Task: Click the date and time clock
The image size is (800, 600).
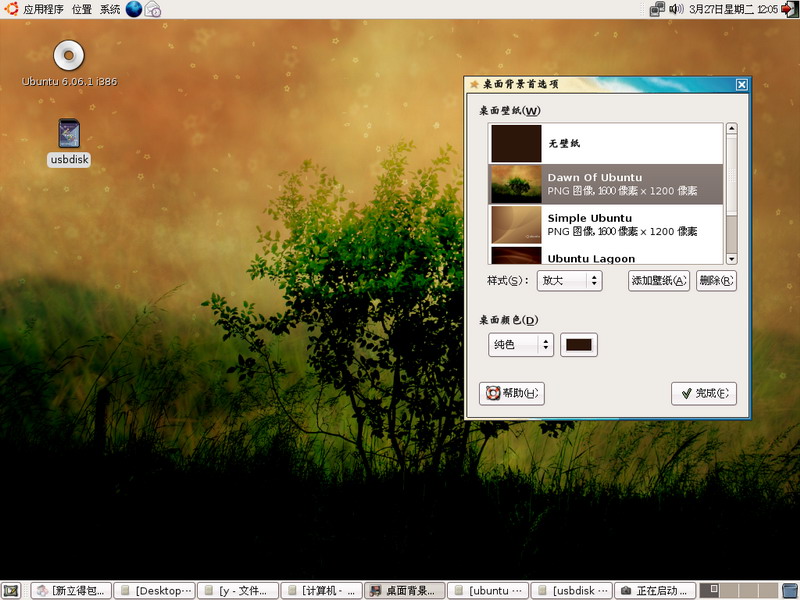Action: click(x=733, y=9)
